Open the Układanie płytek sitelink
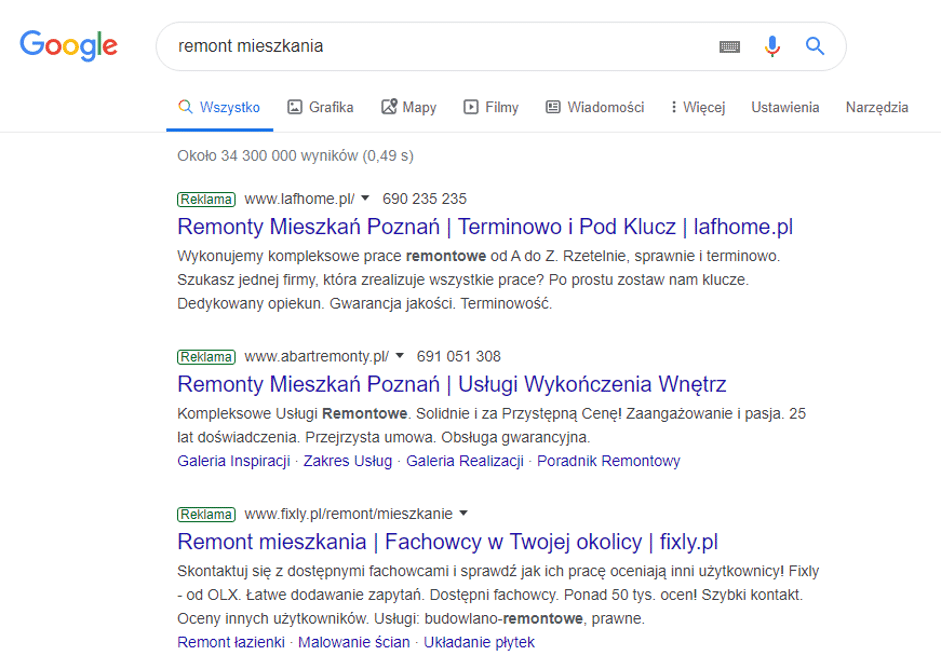The width and height of the screenshot is (941, 669). [x=479, y=642]
